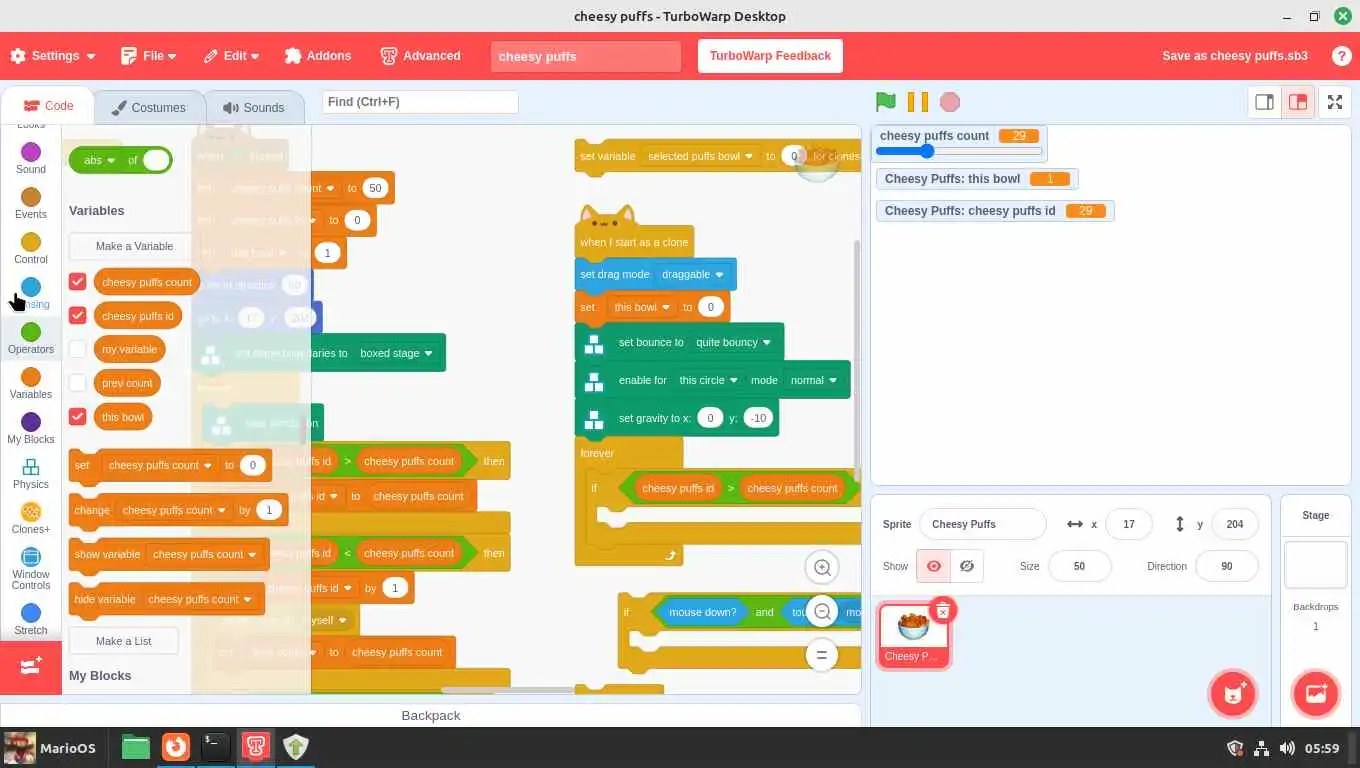Screen dimensions: 1360x768
Task: Pause the project with the pause icon
Action: 917,102
